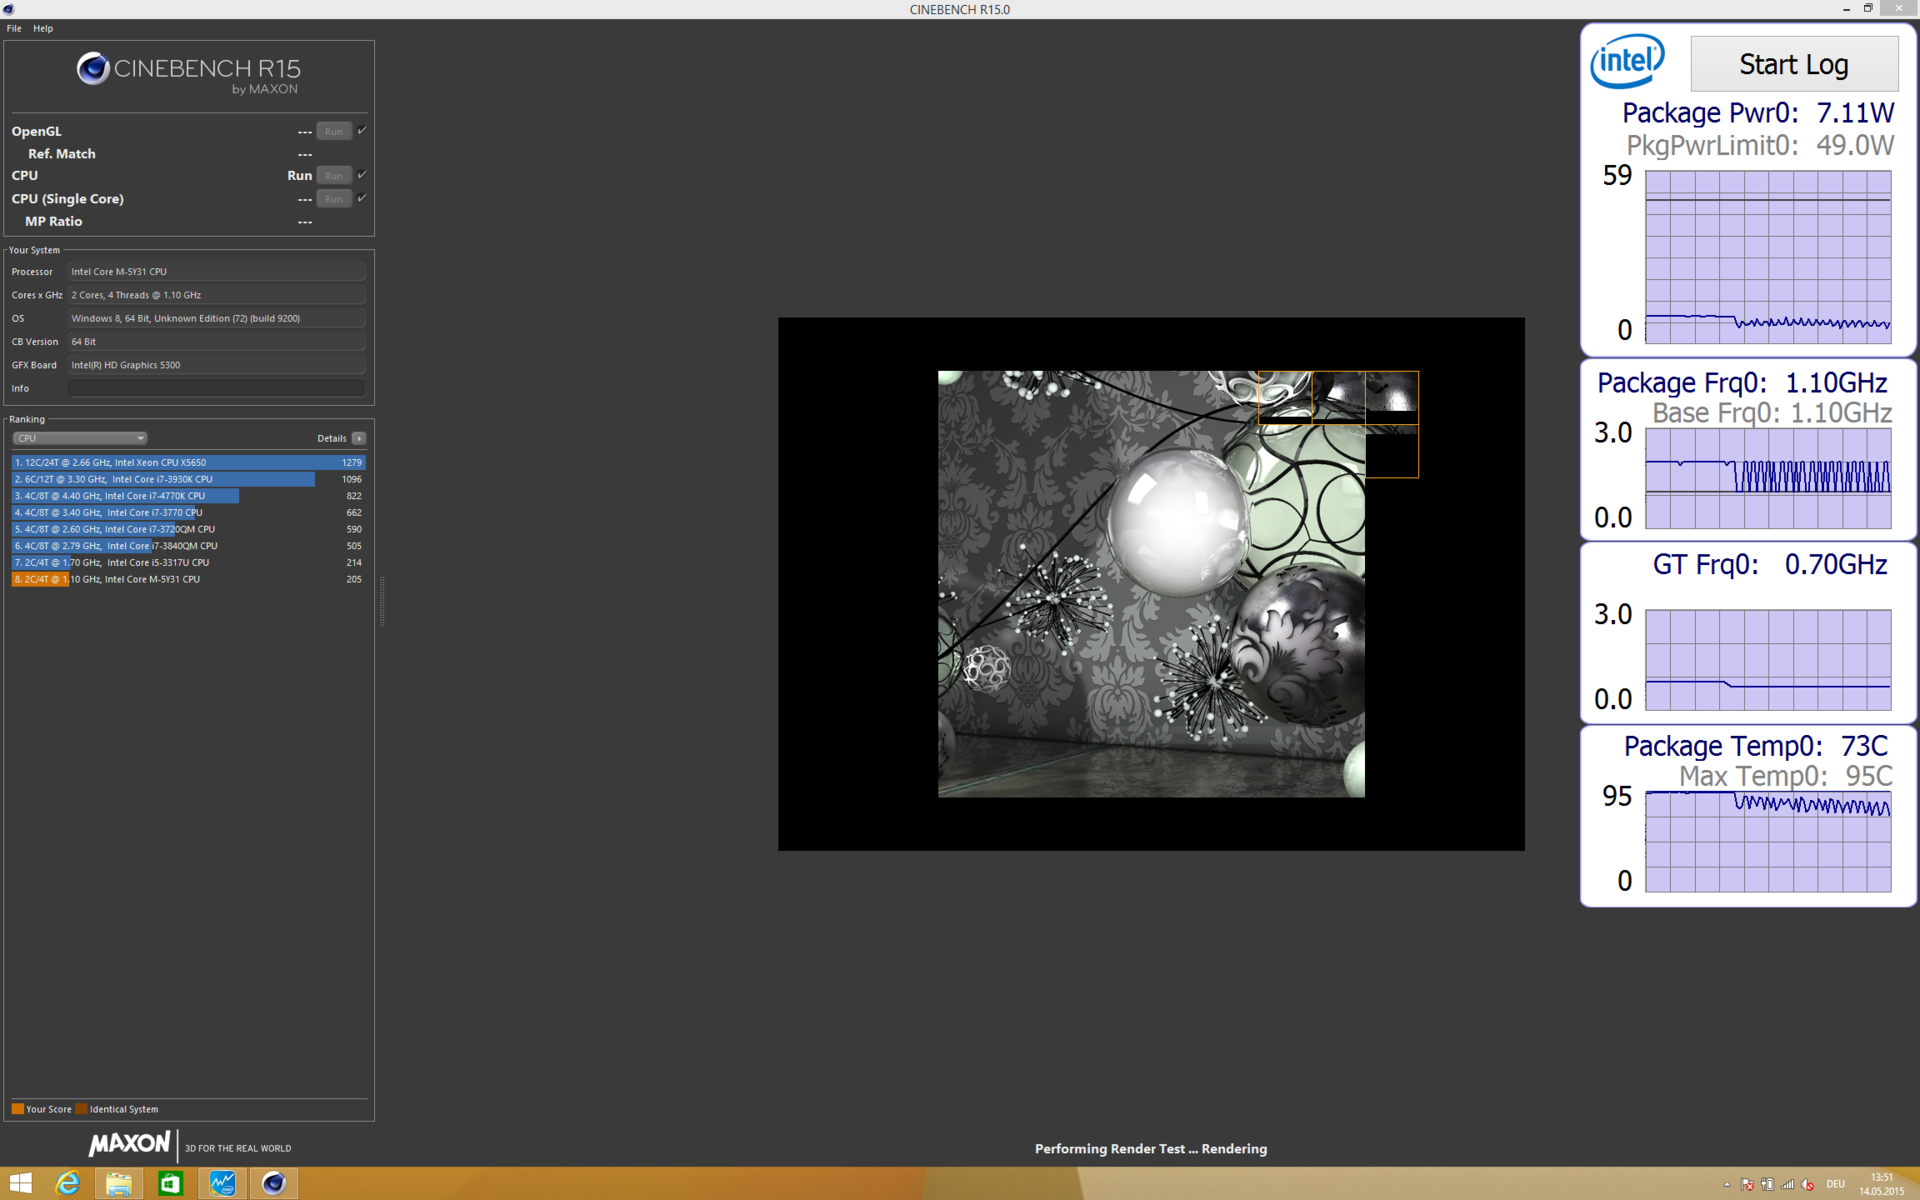Screen dimensions: 1920x1200
Task: Toggle the CPU test checkbox
Action: (x=362, y=175)
